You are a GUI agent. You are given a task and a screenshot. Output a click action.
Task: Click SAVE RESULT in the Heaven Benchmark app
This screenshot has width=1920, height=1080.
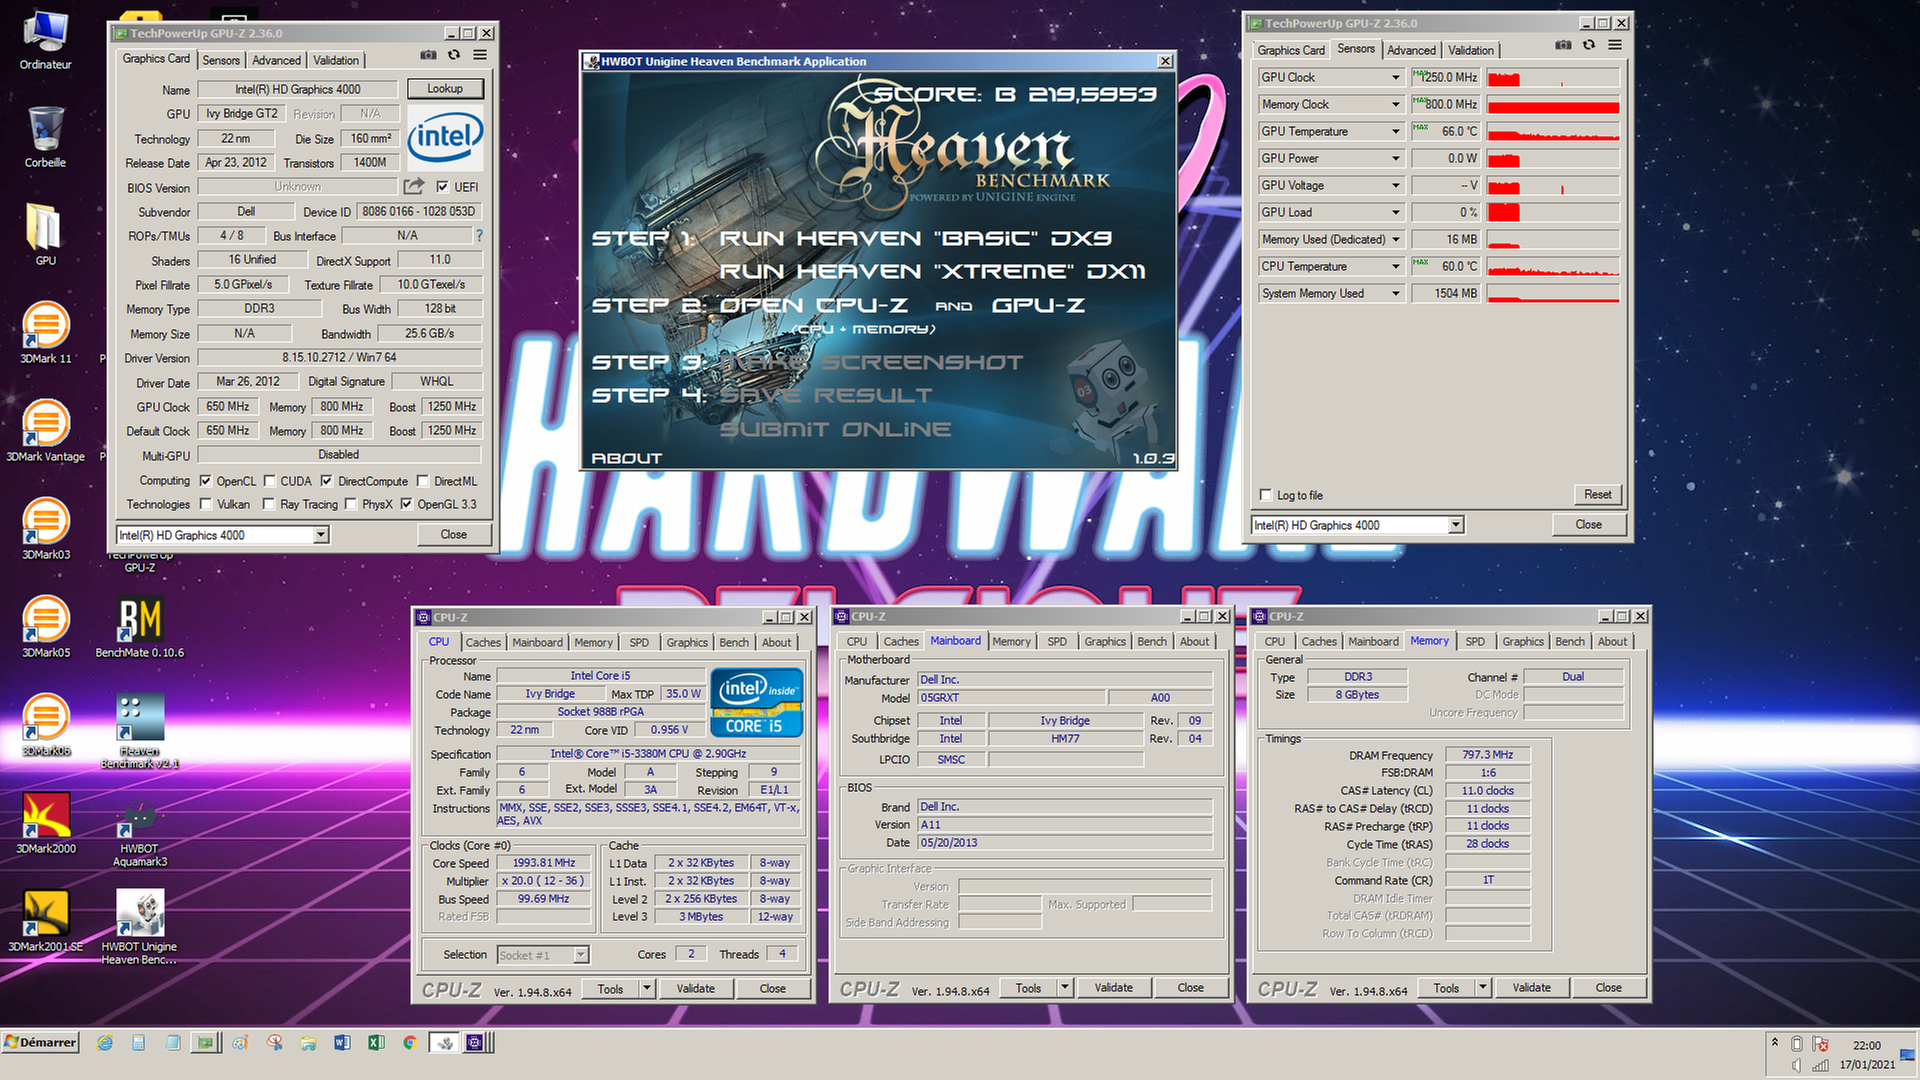click(826, 395)
